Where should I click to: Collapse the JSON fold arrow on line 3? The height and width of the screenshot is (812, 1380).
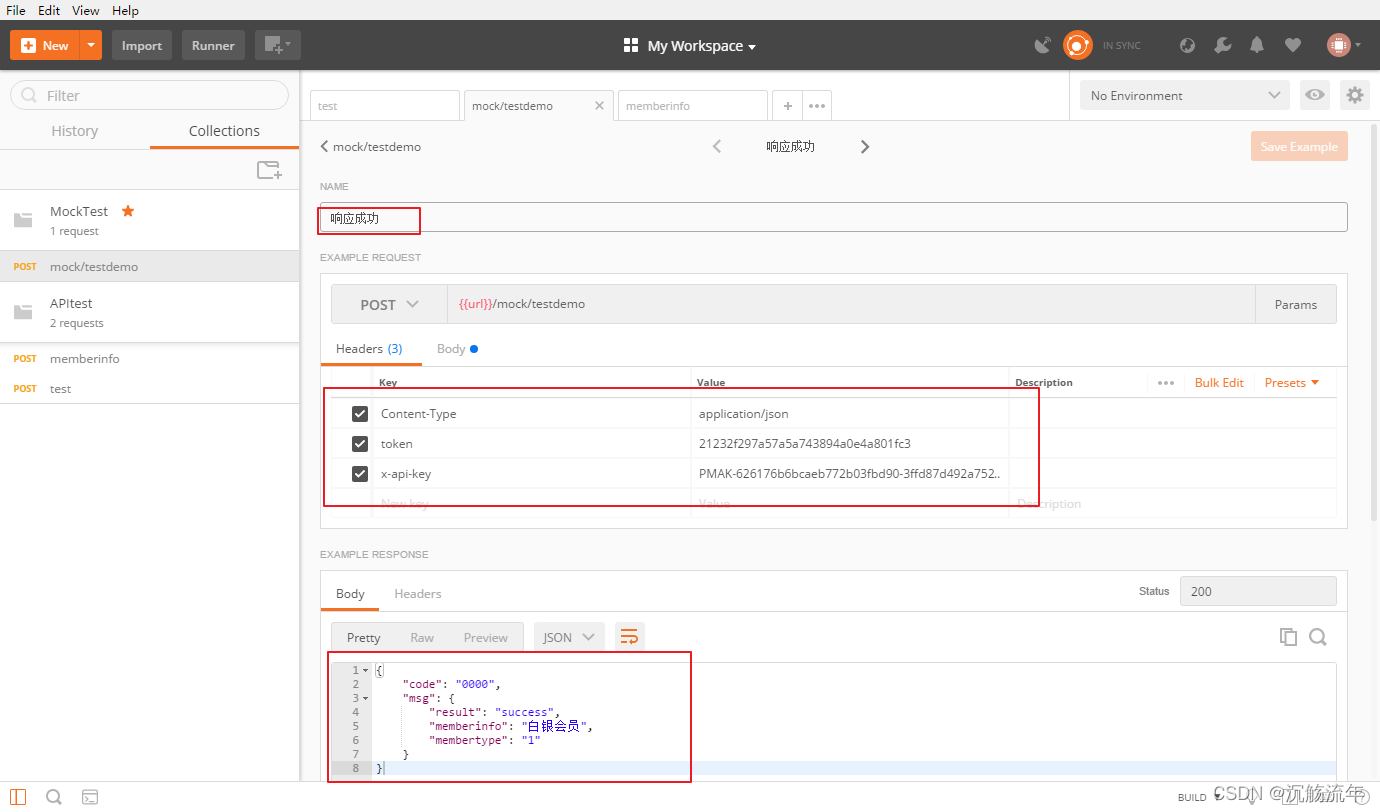coord(365,698)
